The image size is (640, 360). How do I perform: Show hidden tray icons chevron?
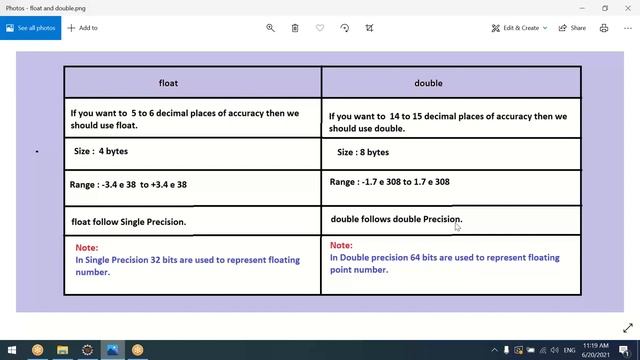click(494, 350)
